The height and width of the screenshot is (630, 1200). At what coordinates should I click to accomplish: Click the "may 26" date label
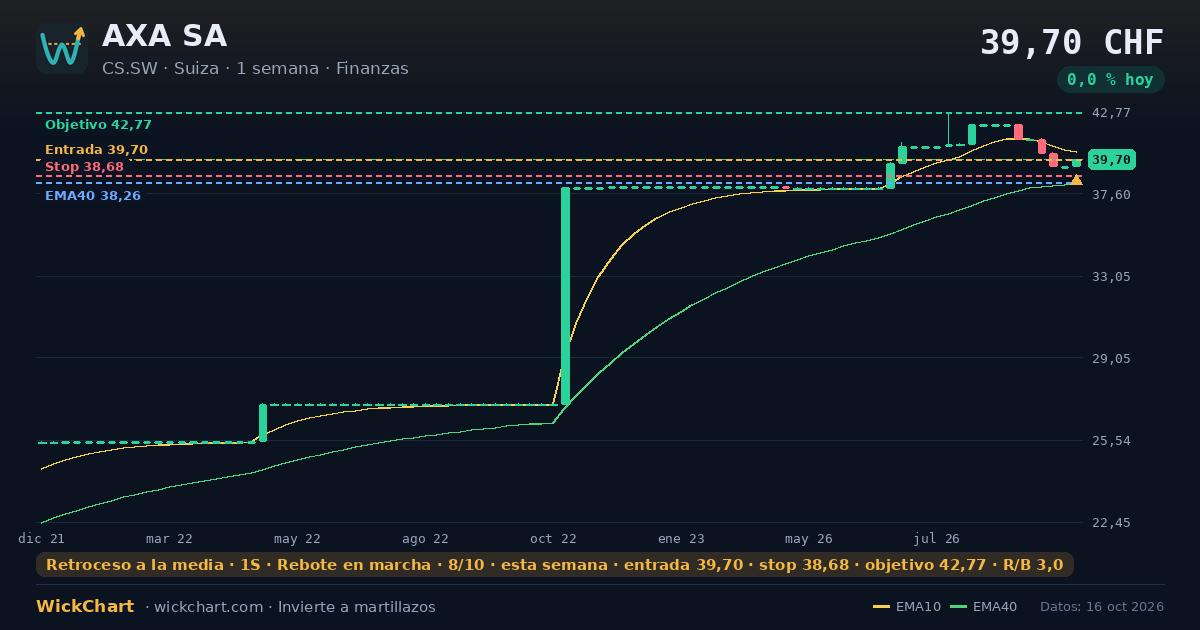809,538
